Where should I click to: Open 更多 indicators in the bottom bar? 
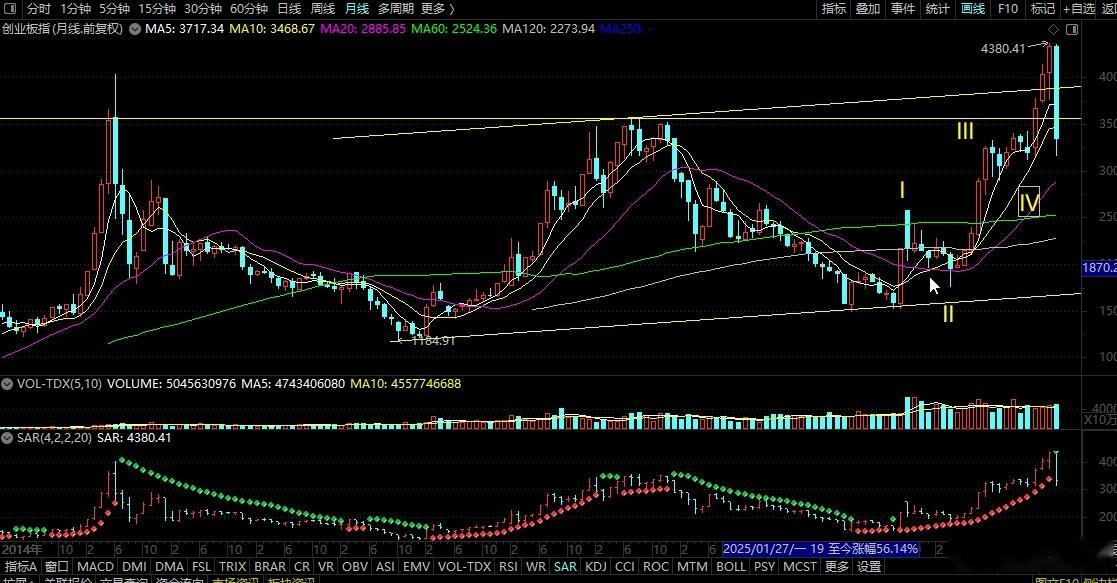[836, 567]
